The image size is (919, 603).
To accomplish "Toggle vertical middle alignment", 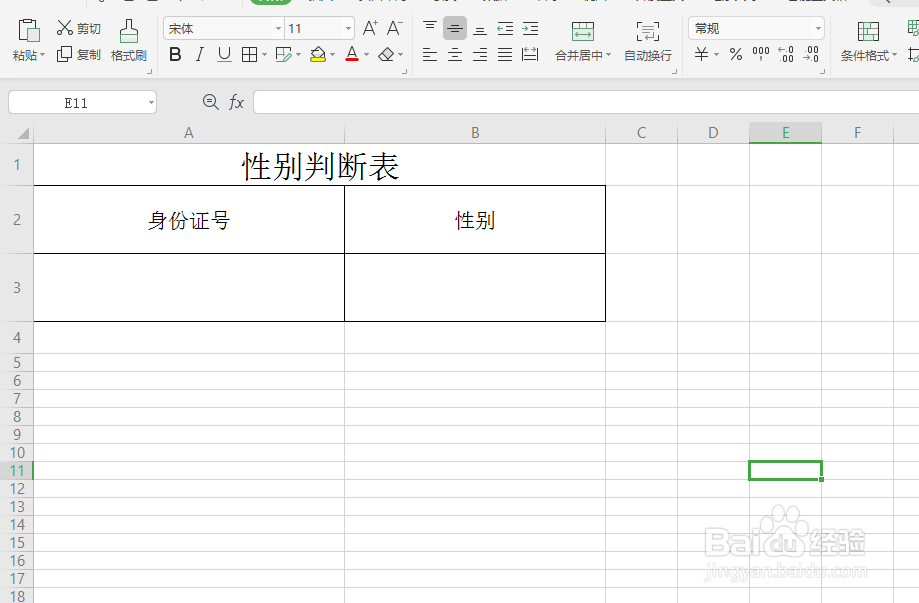I will [x=455, y=28].
